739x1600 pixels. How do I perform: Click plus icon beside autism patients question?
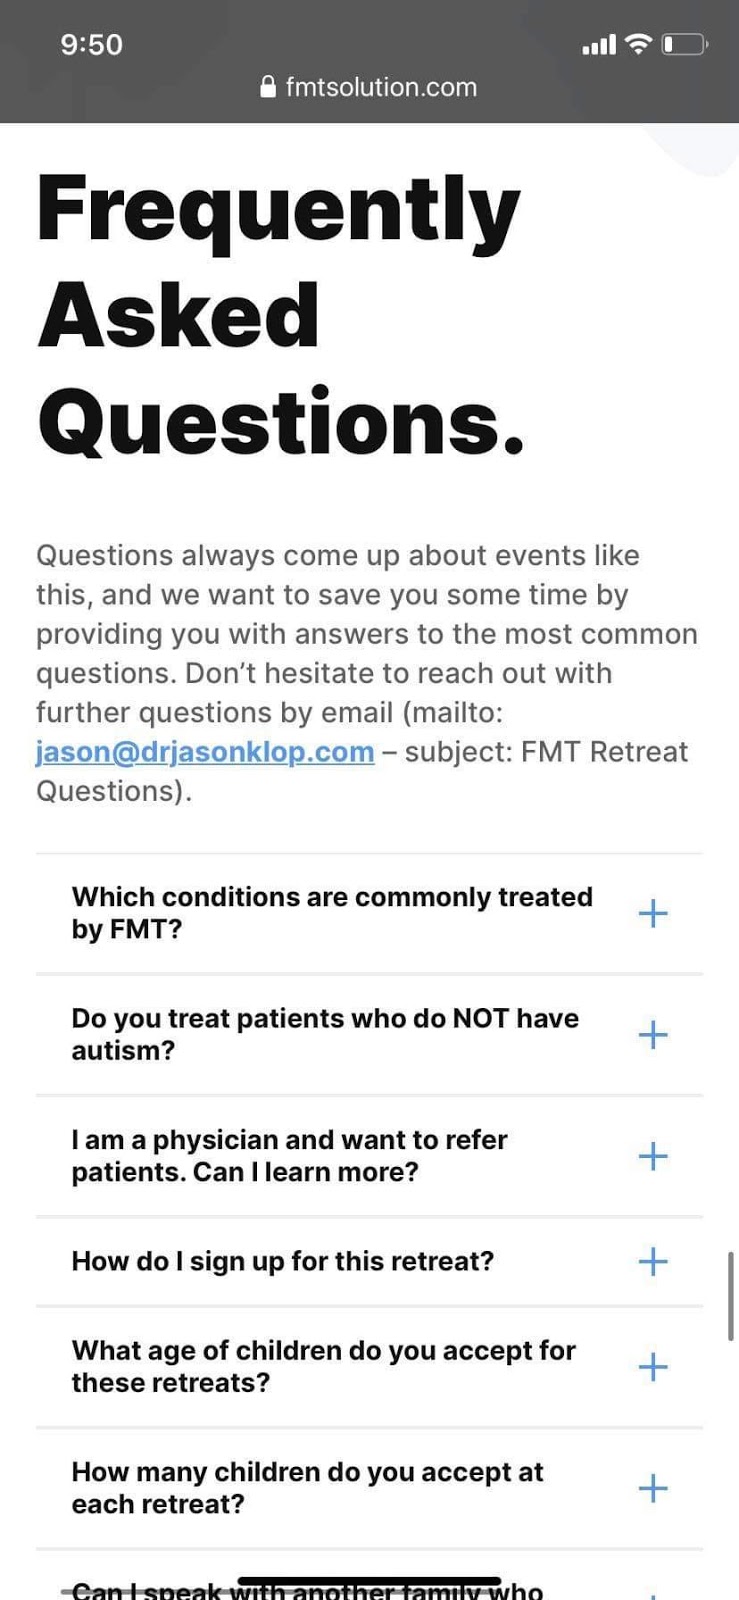tap(652, 1034)
